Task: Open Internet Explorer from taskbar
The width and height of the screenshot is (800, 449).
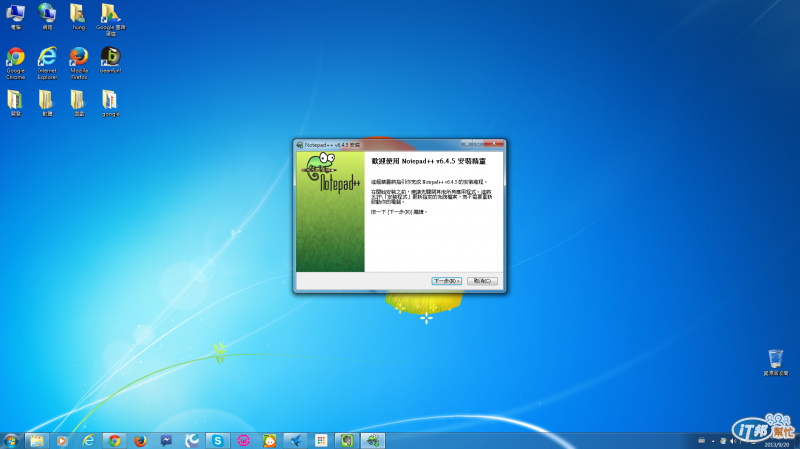Action: 88,441
